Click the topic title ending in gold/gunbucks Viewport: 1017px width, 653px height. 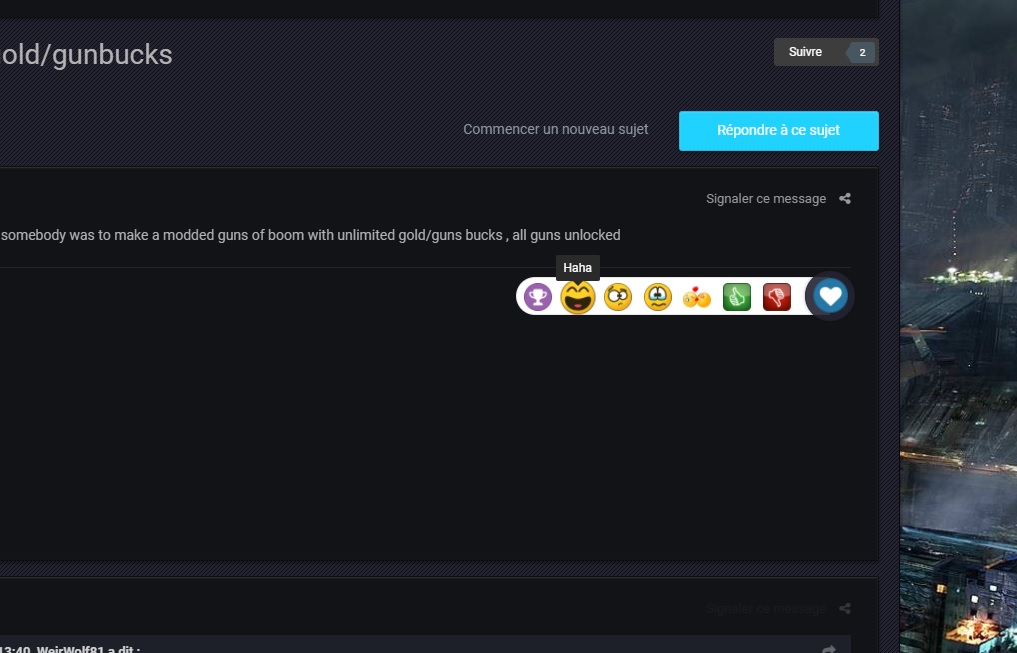click(x=86, y=55)
